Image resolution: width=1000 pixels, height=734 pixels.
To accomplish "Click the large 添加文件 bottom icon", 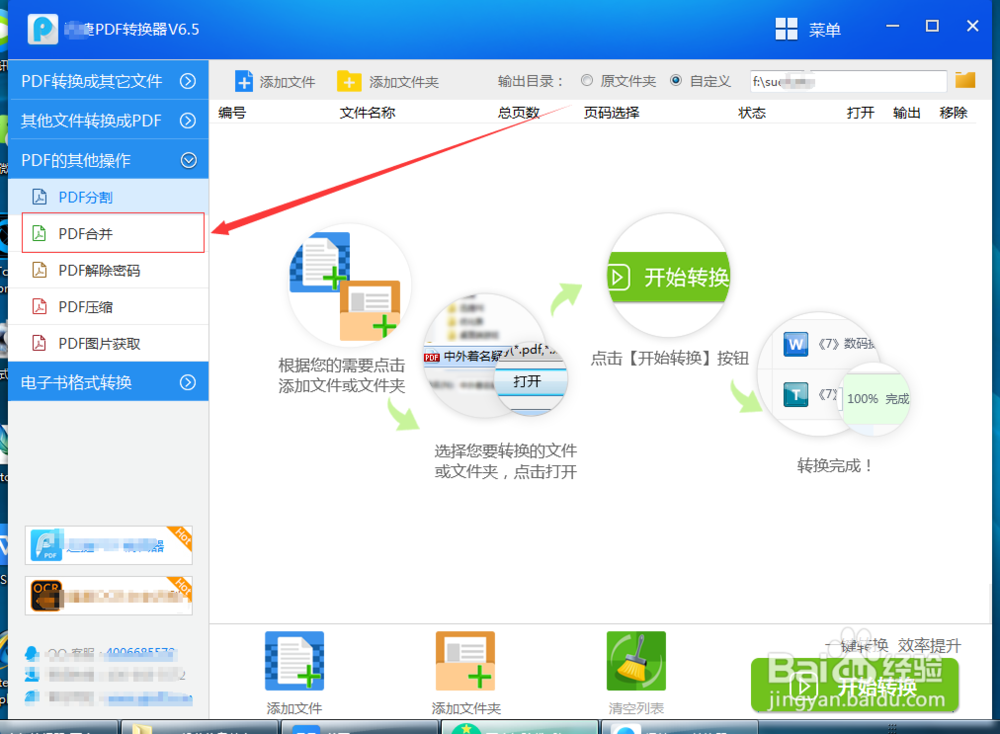I will pyautogui.click(x=295, y=661).
